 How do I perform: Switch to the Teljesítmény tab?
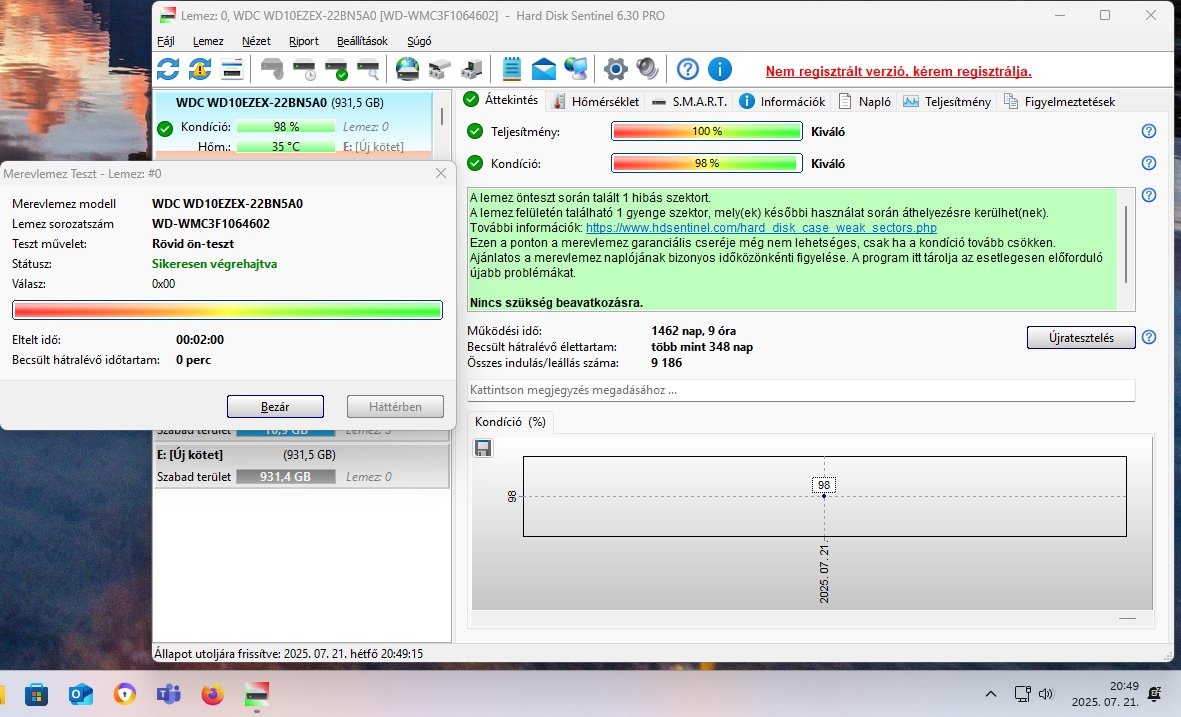coord(948,101)
